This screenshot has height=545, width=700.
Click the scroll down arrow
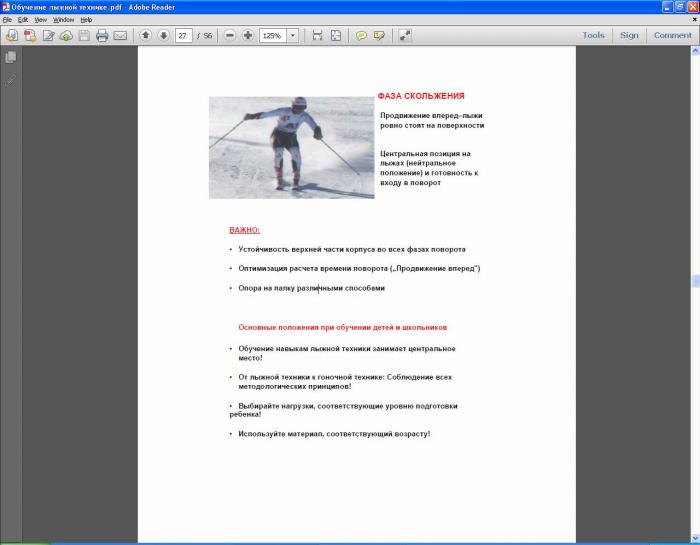point(695,538)
